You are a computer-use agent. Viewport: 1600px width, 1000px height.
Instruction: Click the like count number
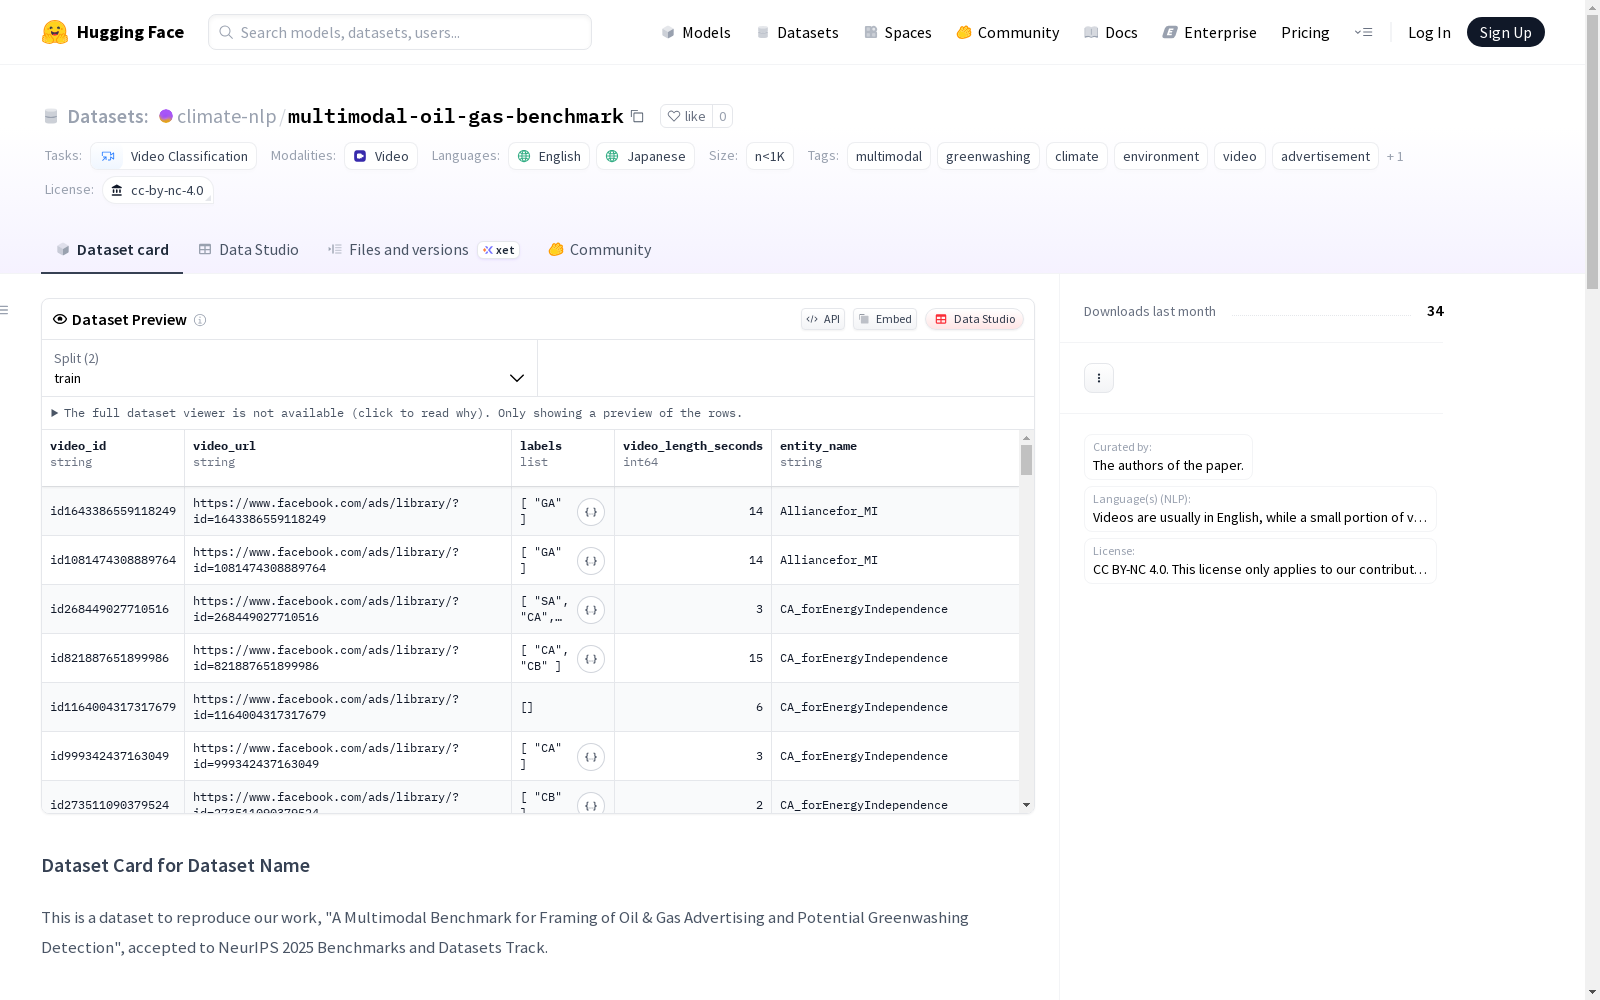click(723, 116)
